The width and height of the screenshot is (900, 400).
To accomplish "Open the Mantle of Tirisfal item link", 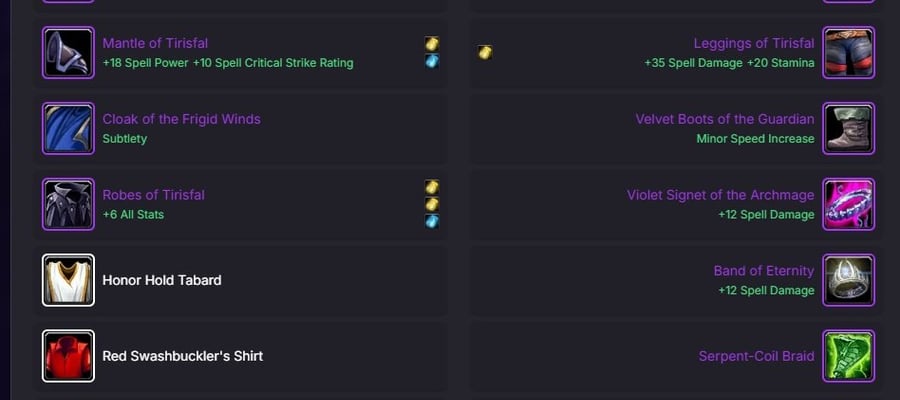I will point(155,43).
